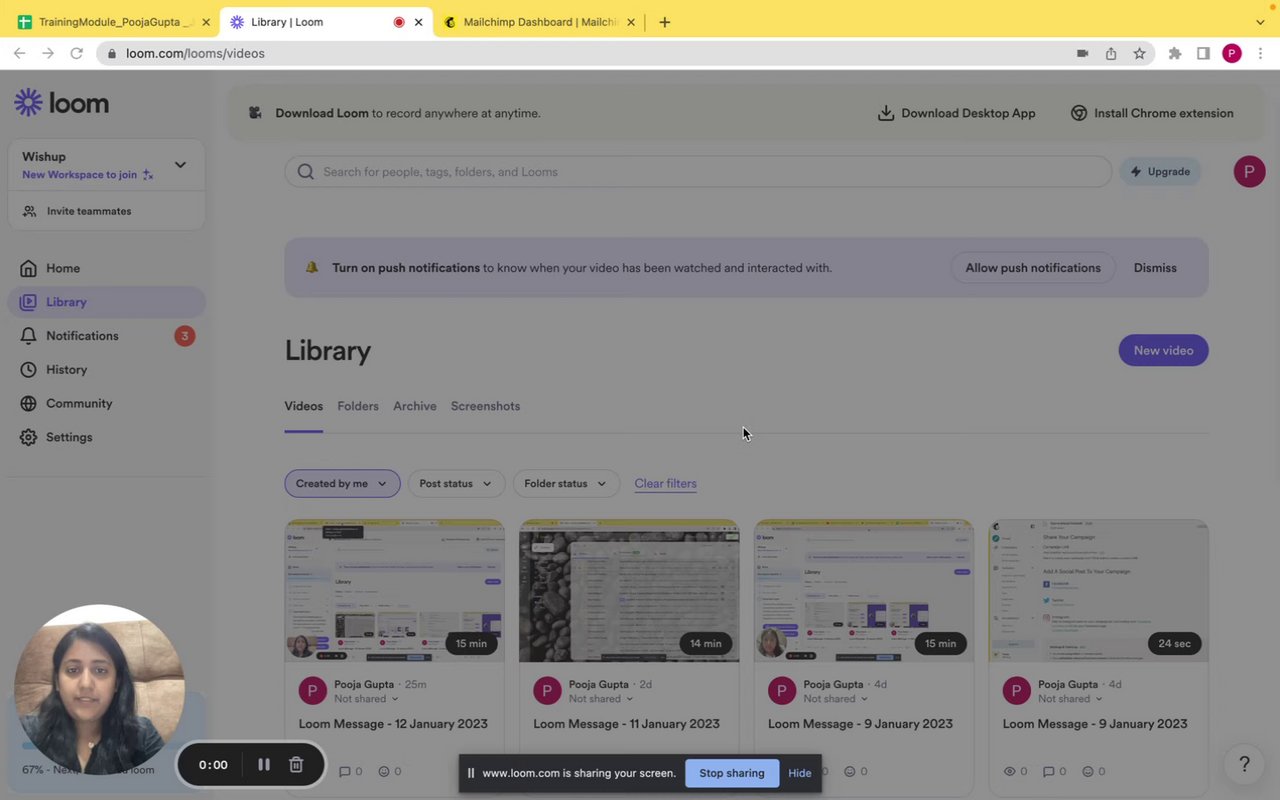1280x800 pixels.
Task: Hide the screen sharing bar
Action: tap(799, 773)
